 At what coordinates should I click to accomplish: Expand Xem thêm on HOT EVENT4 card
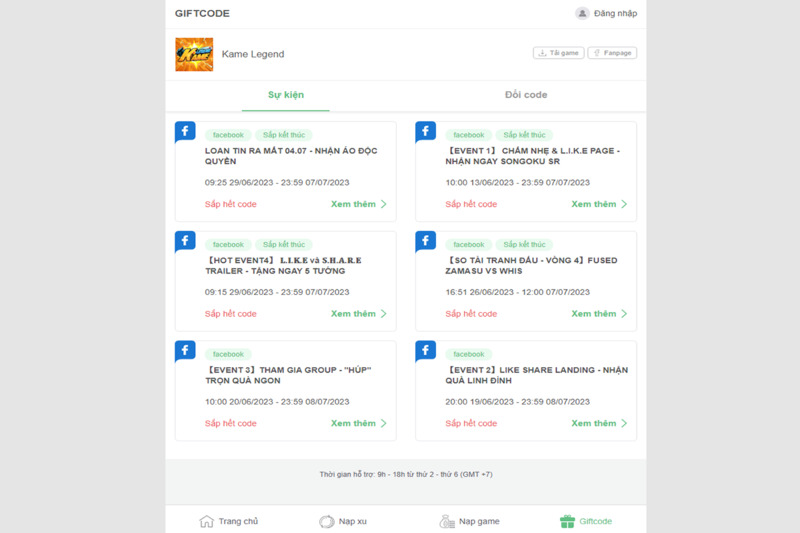(x=358, y=314)
